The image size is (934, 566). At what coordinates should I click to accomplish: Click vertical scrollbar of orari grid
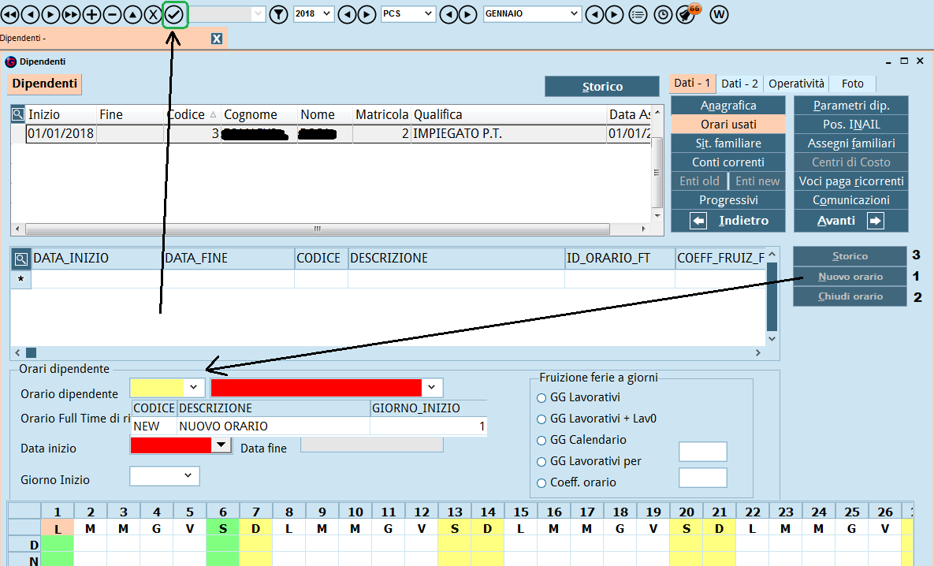pyautogui.click(x=772, y=297)
